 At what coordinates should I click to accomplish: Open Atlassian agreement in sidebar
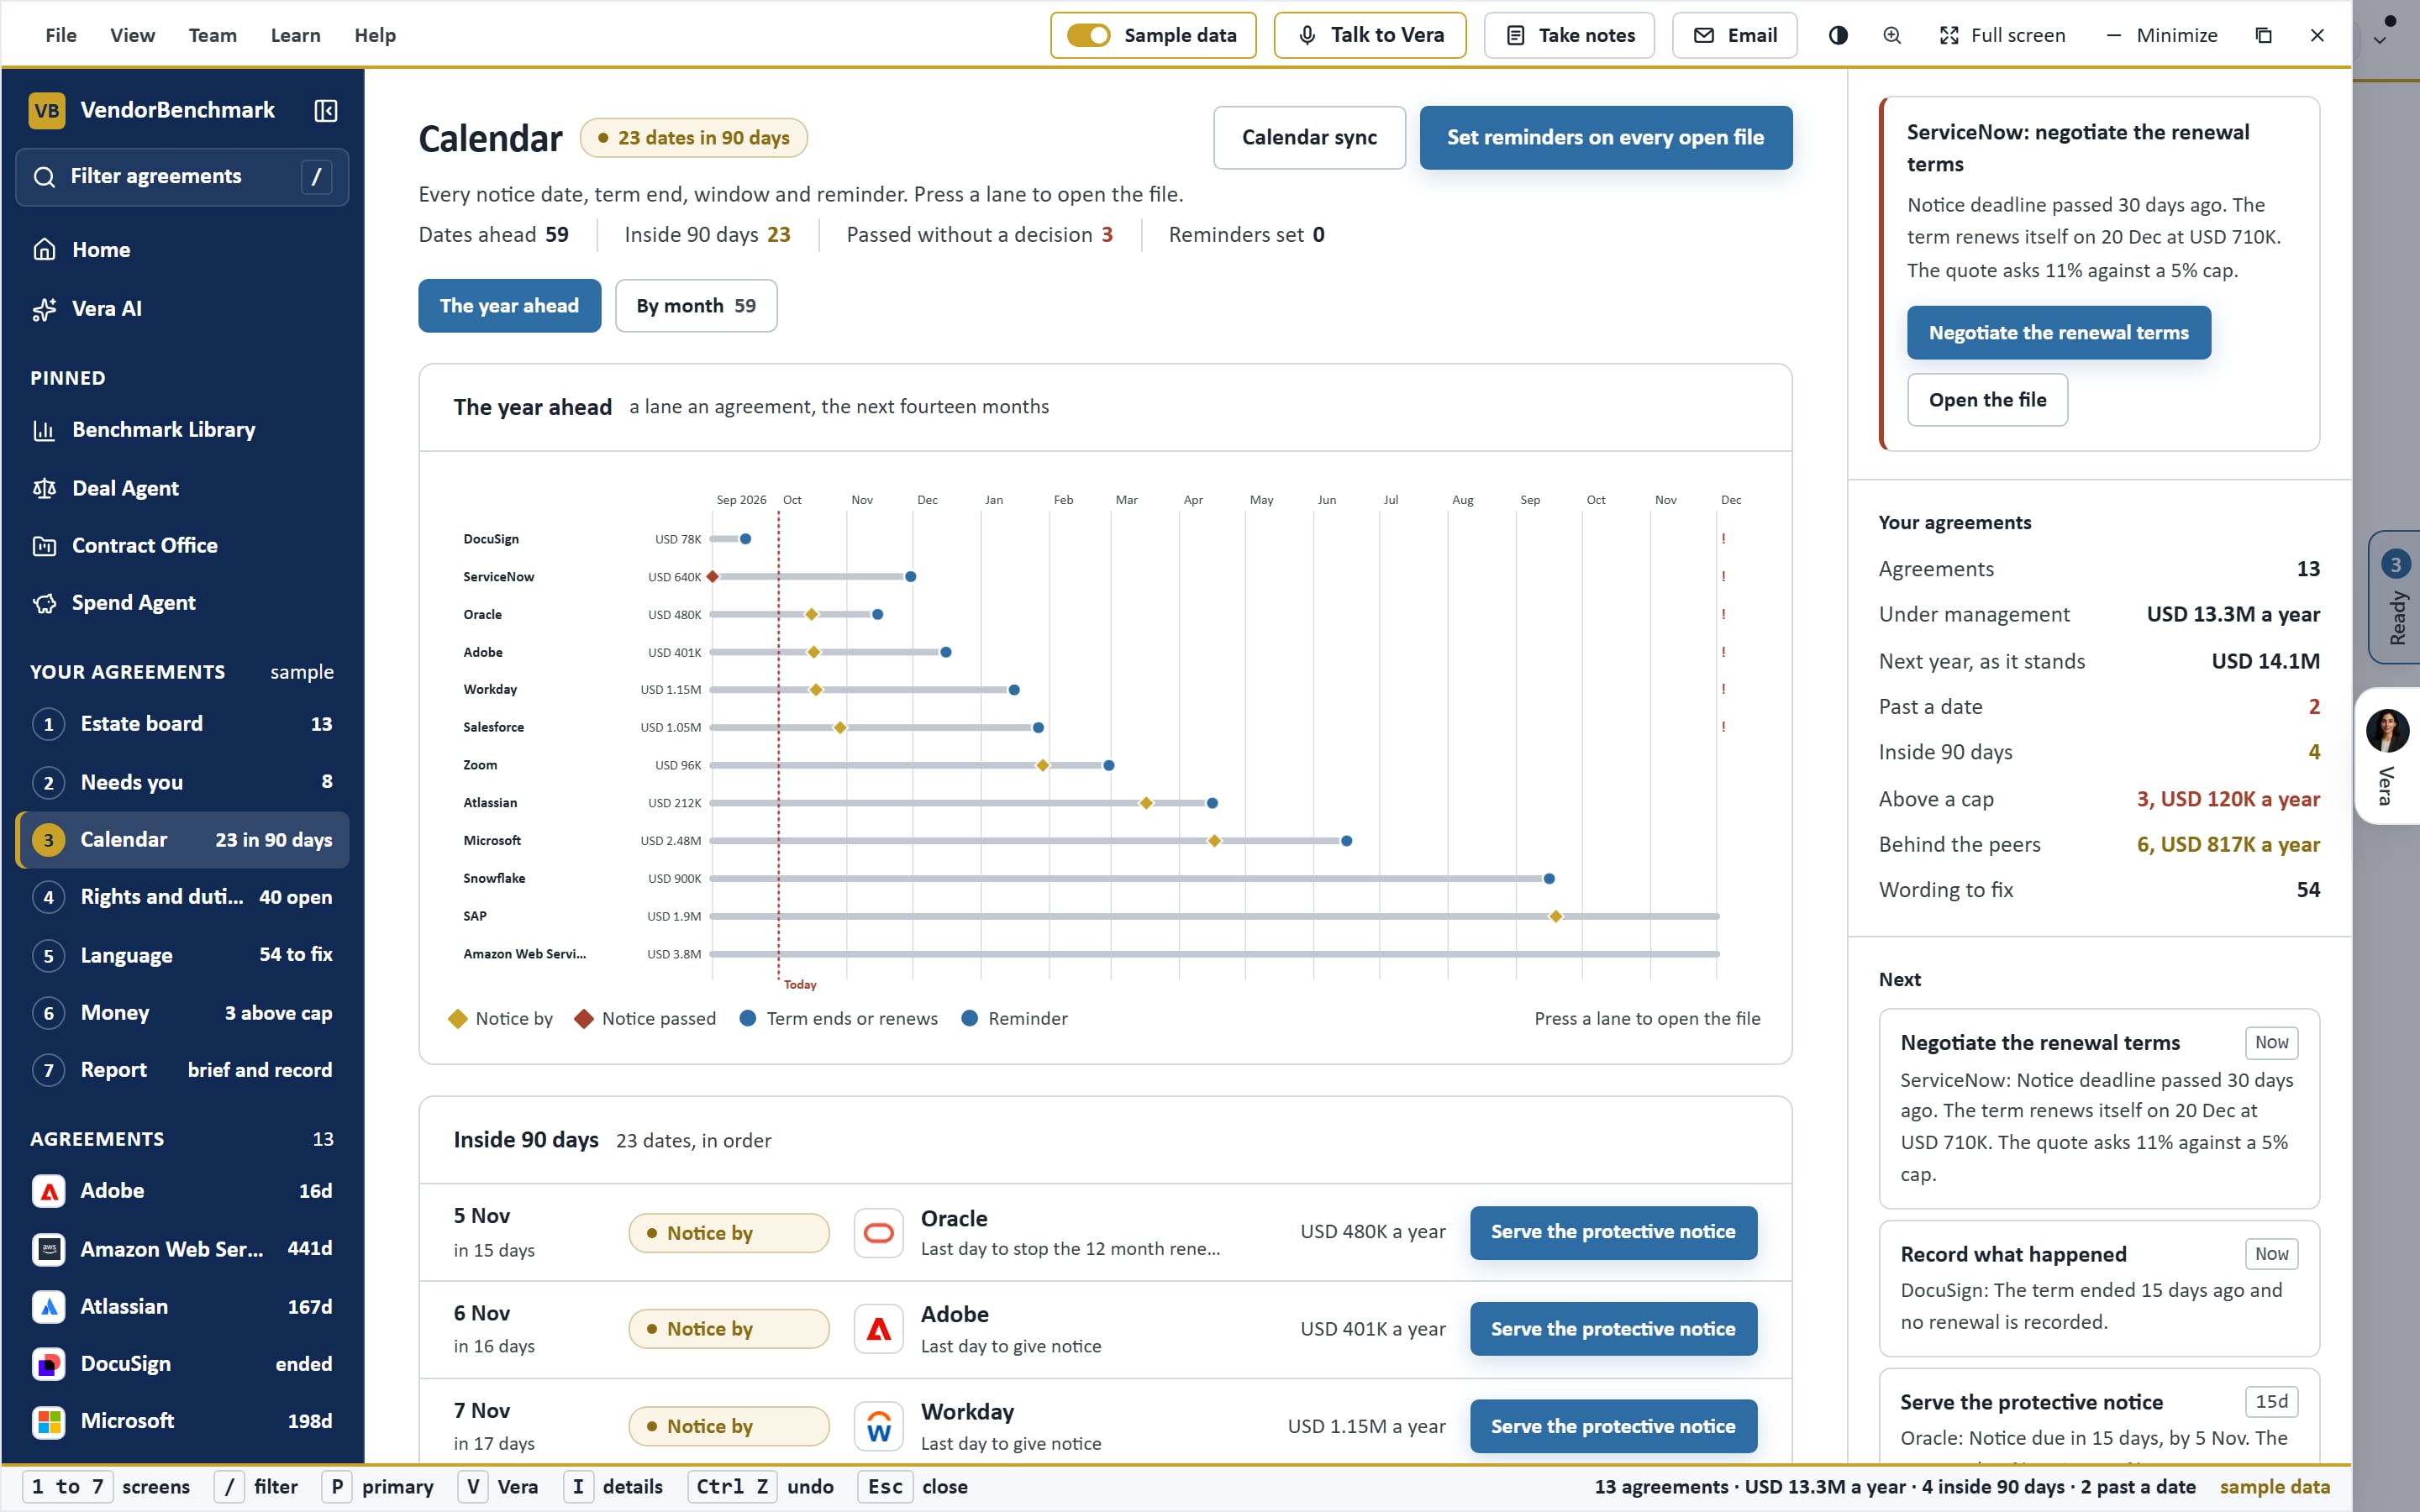click(x=182, y=1307)
